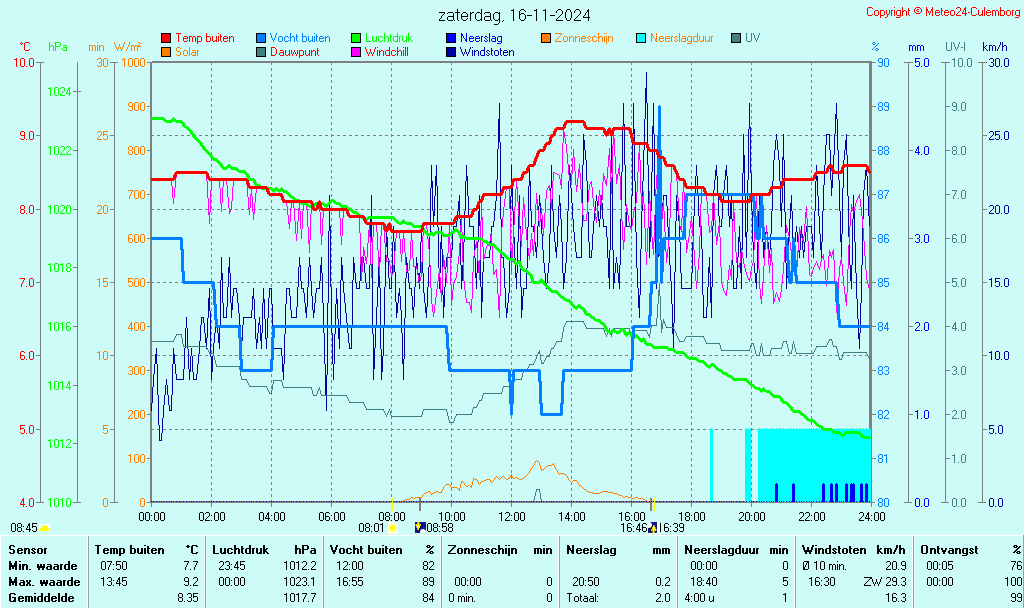Select the Neerslag legend label
The width and height of the screenshot is (1026, 608).
(x=481, y=38)
